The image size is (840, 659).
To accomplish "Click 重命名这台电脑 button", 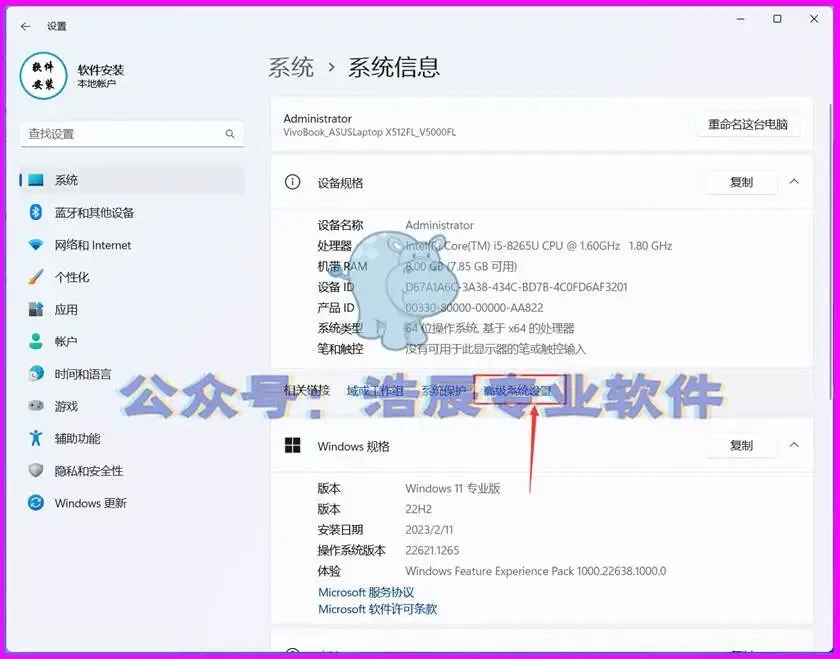I will point(747,125).
